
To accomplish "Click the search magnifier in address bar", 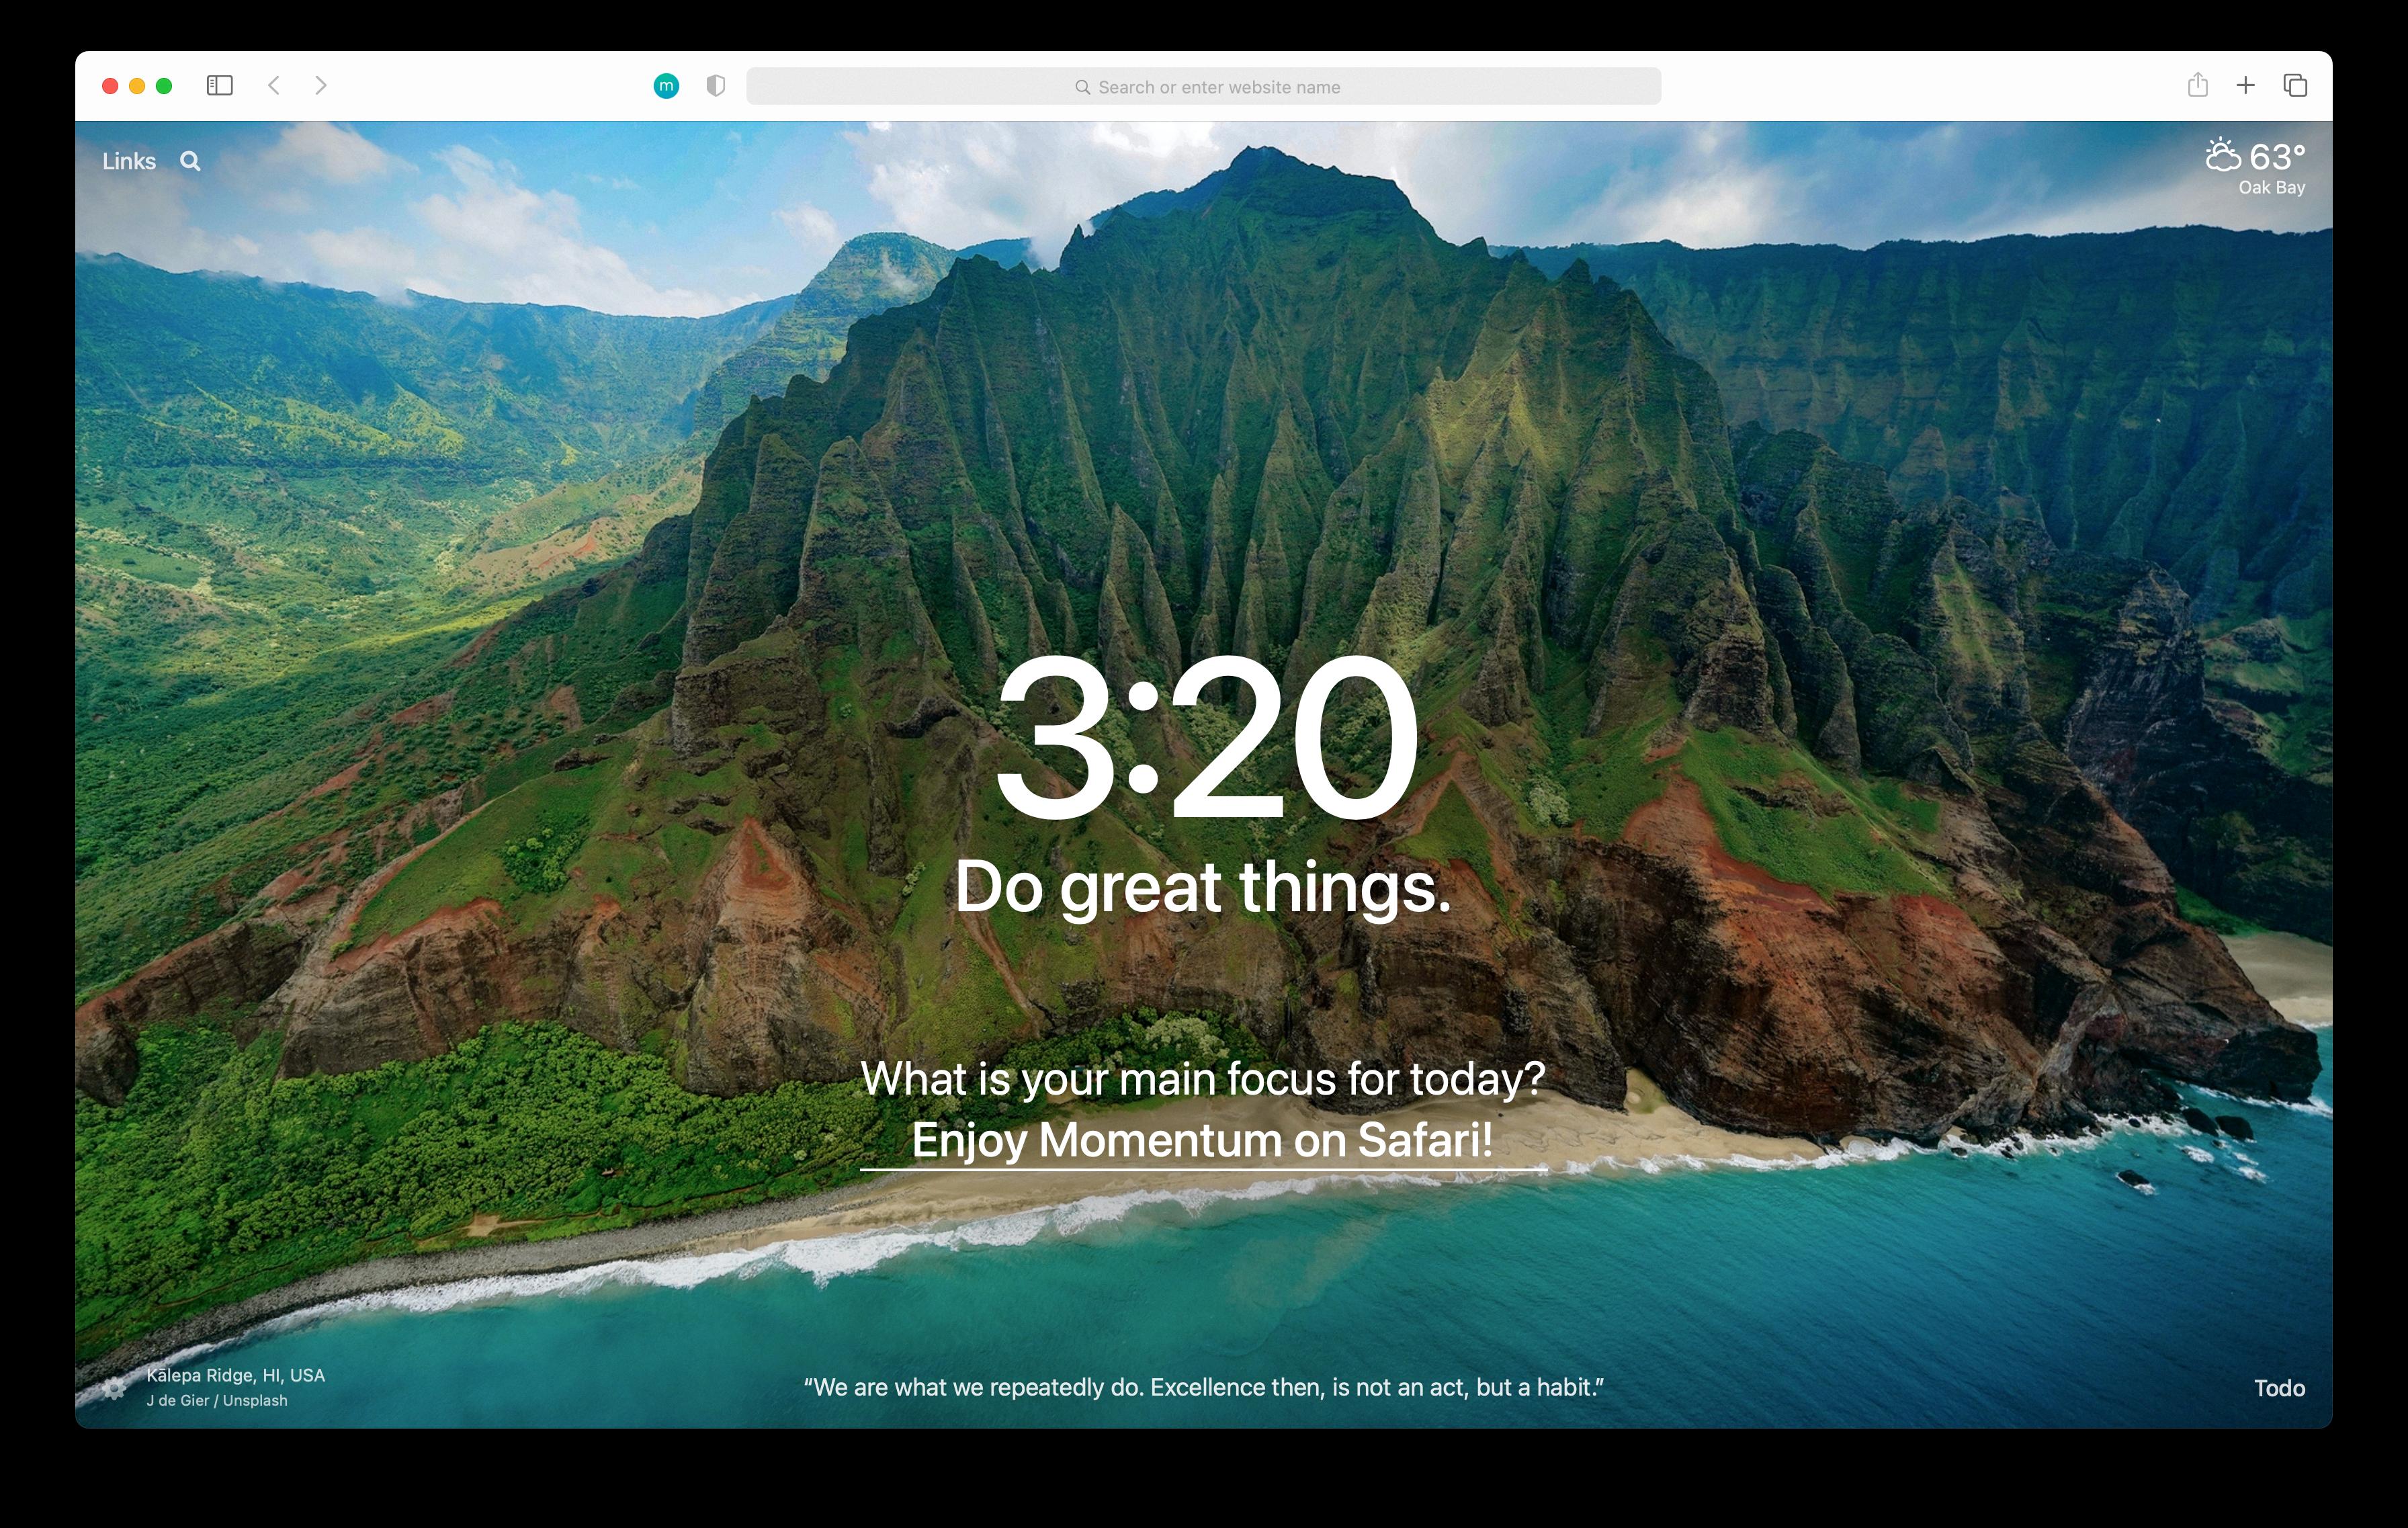I will point(1082,88).
